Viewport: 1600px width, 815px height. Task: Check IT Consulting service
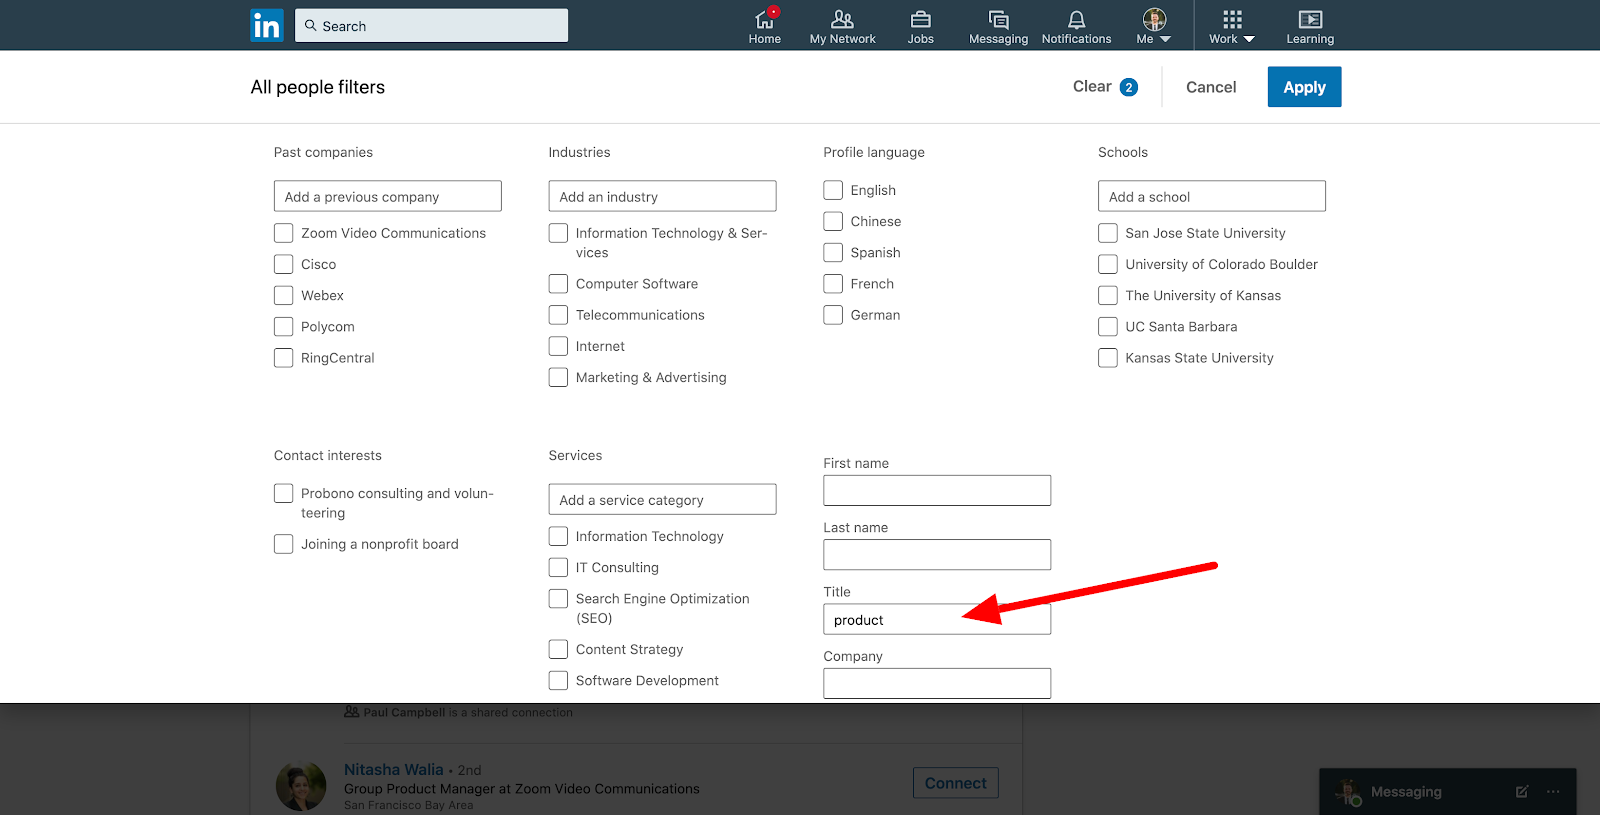(x=558, y=567)
